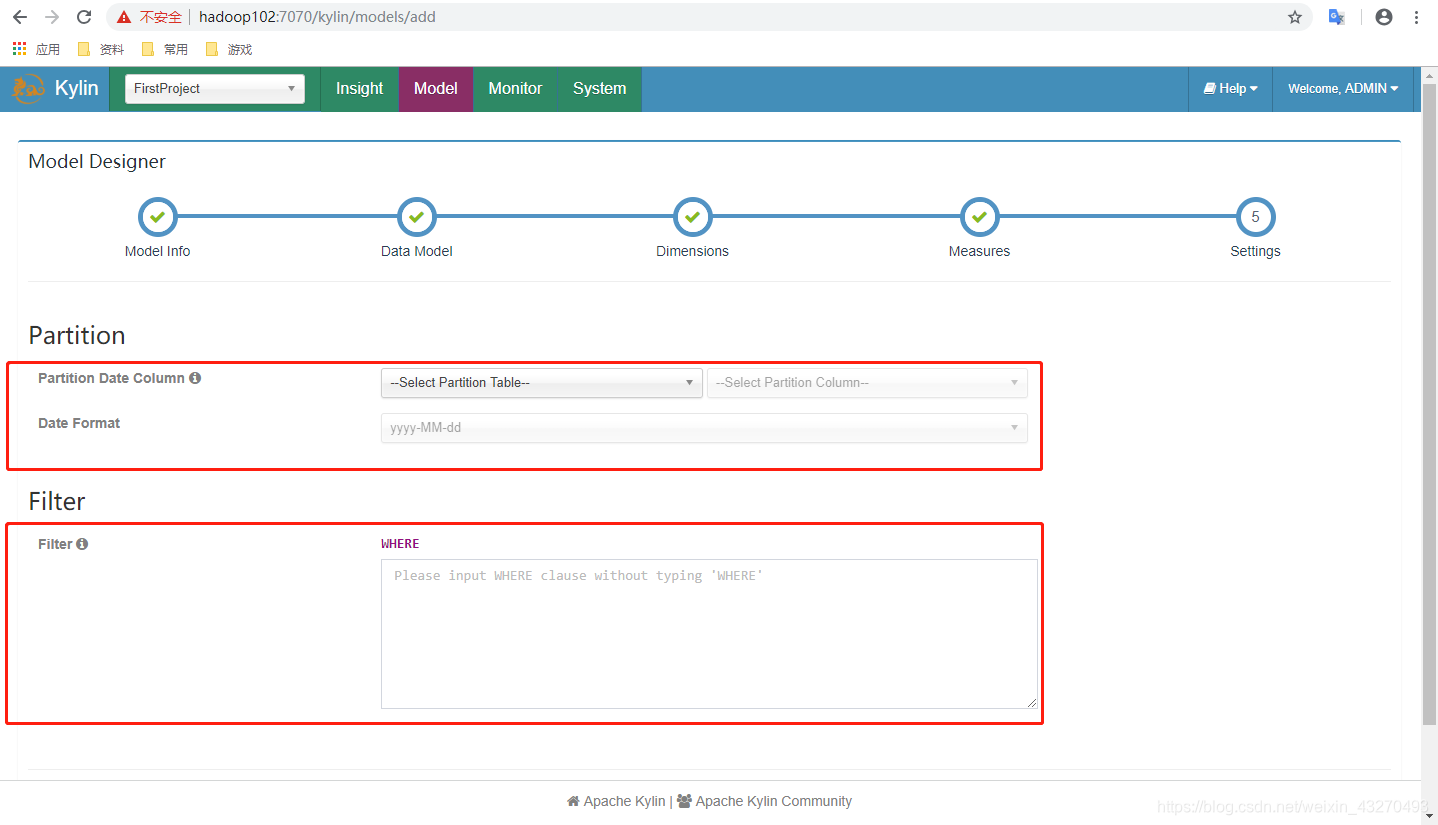Click the Dimensions step label

(692, 251)
